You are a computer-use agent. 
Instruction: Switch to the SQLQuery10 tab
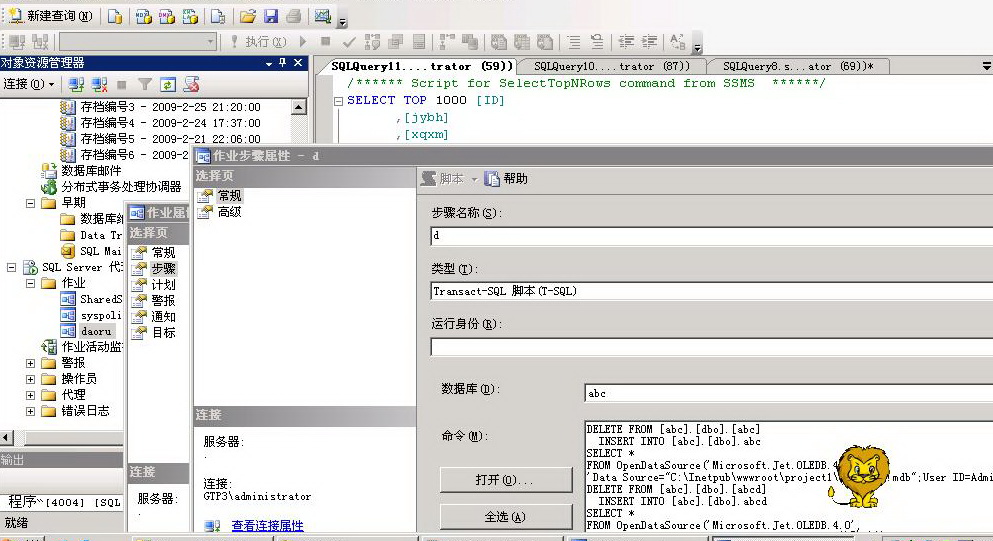point(612,66)
